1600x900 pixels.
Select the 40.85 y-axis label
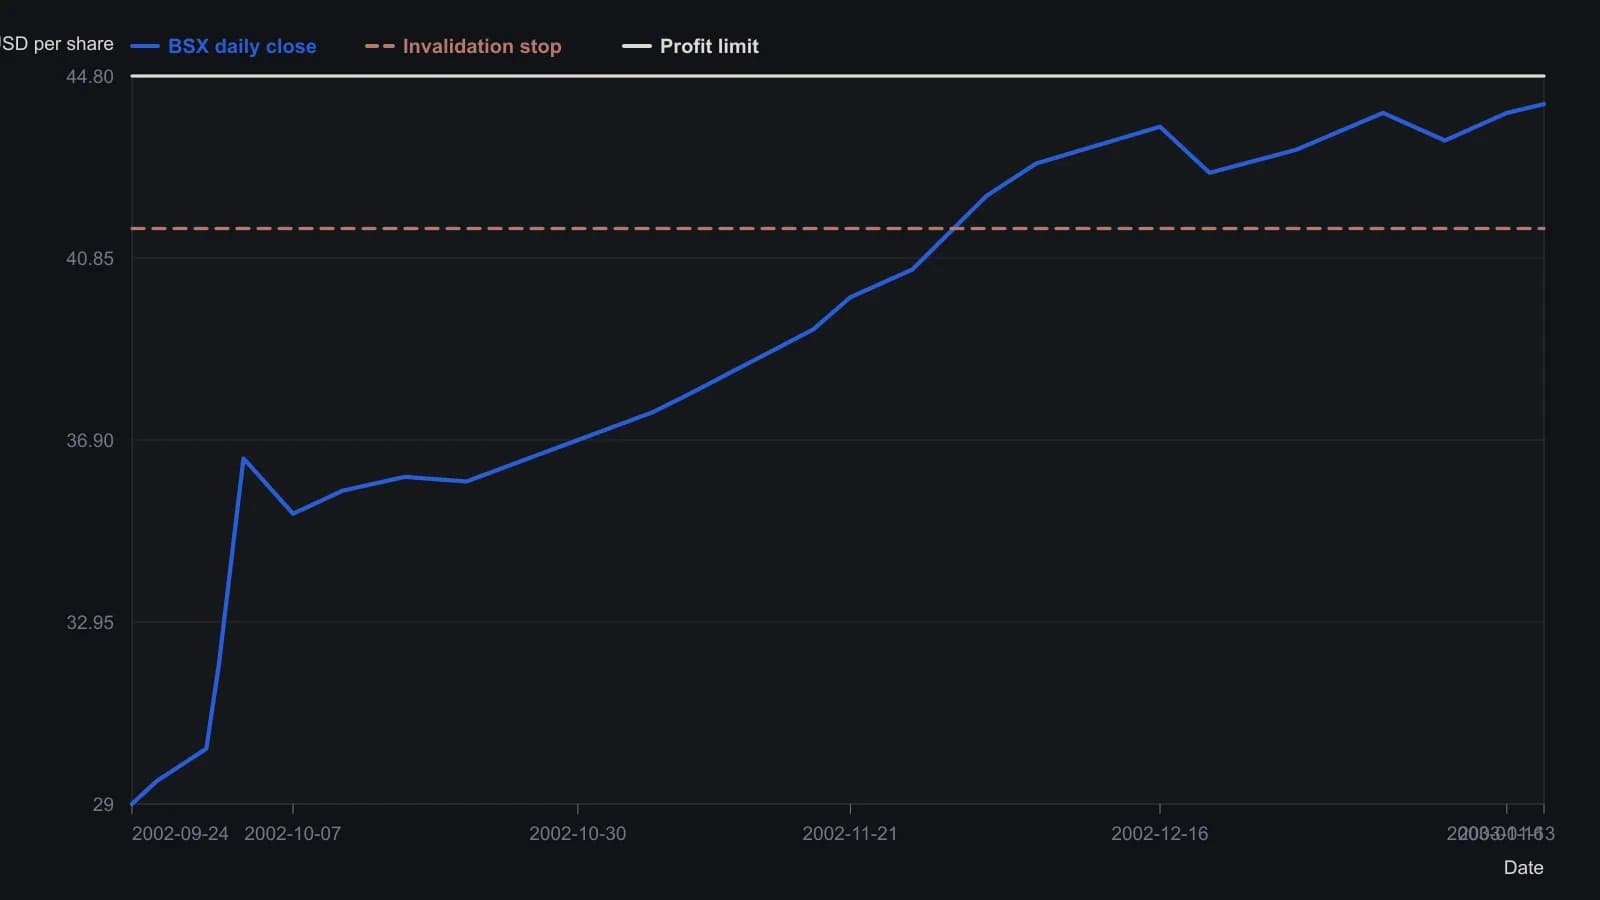90,258
